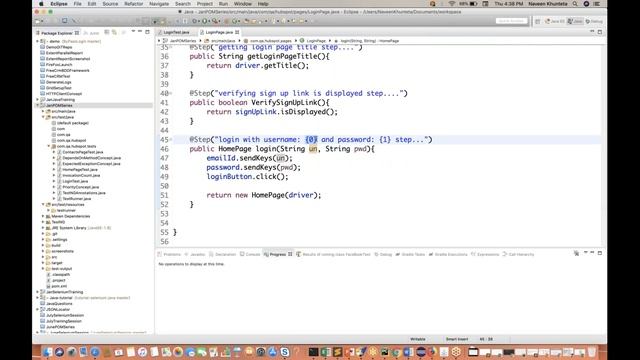Viewport: 640px width, 360px height.
Task: Open the File menu
Action: [x=78, y=4]
